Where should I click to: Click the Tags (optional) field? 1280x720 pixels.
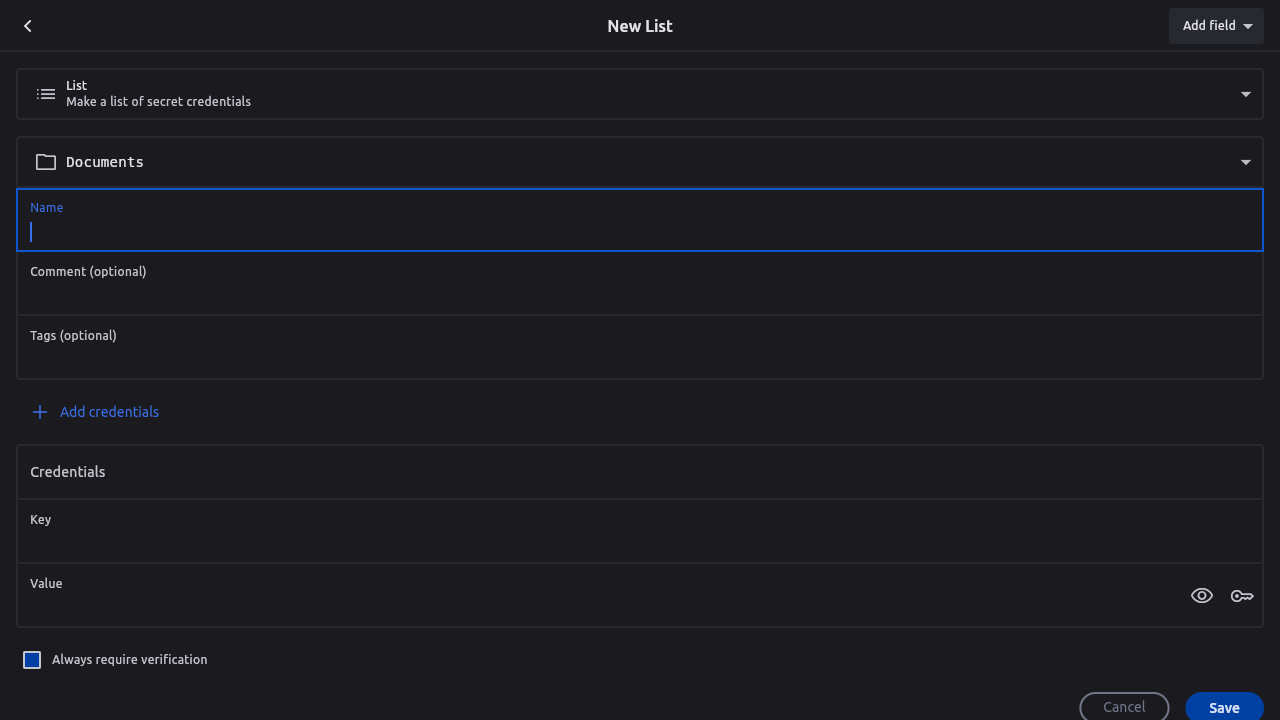(640, 358)
